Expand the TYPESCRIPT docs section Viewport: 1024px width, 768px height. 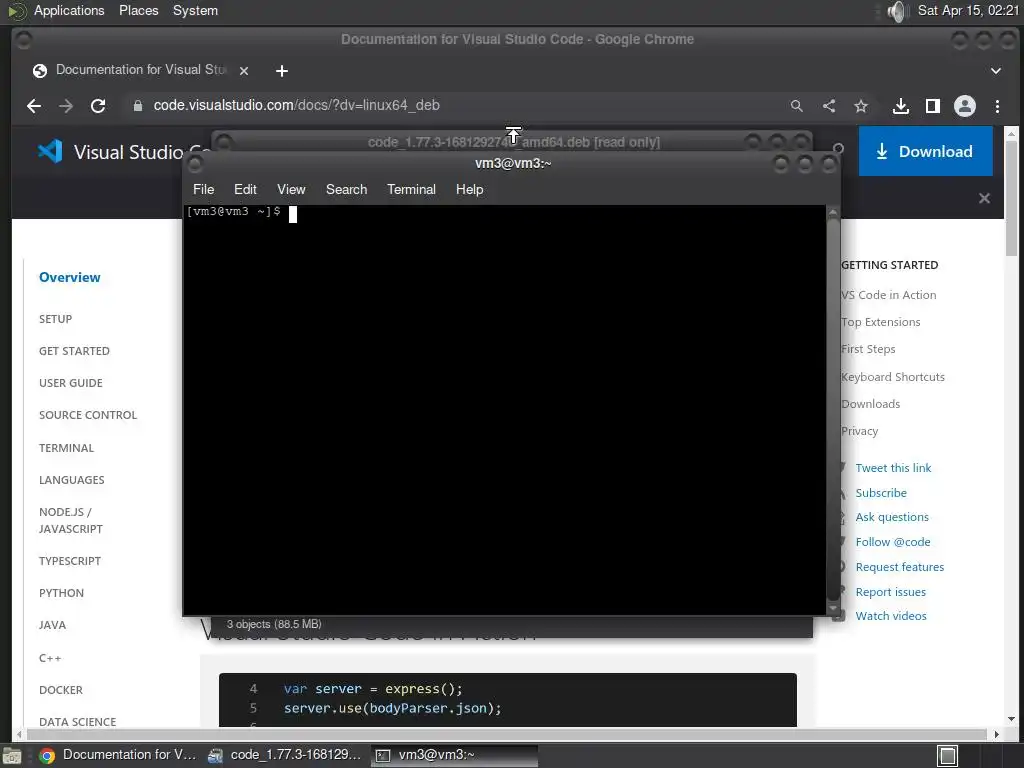(x=70, y=561)
